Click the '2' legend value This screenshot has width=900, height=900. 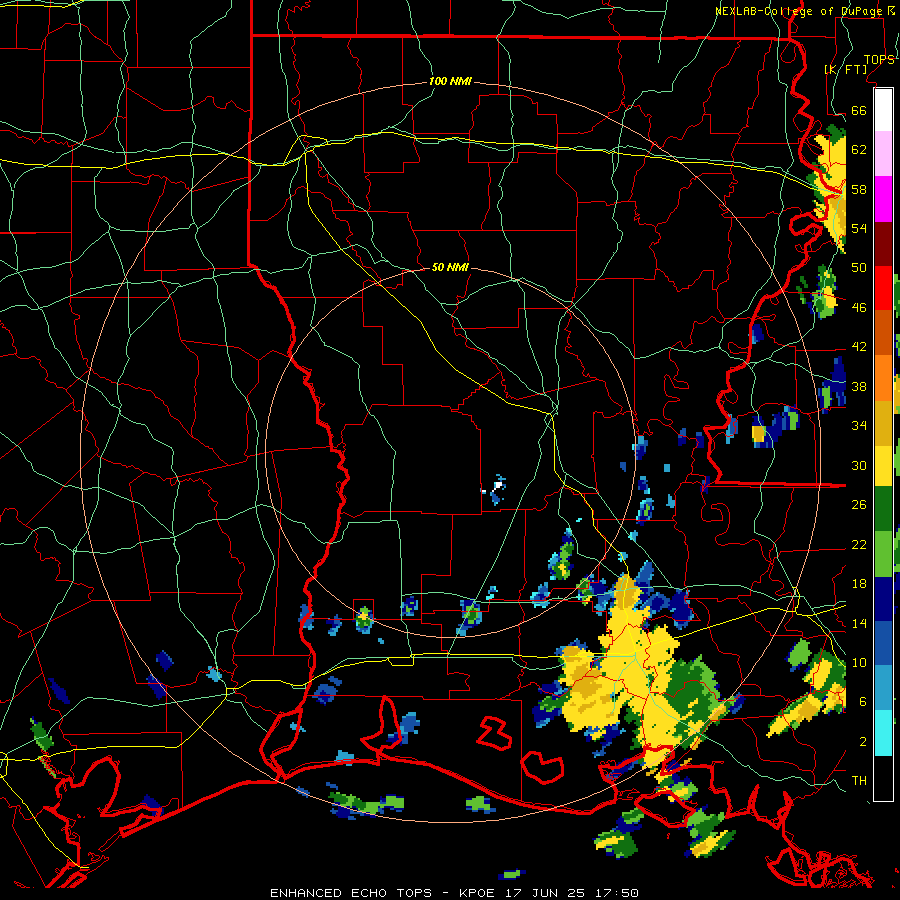coord(863,742)
